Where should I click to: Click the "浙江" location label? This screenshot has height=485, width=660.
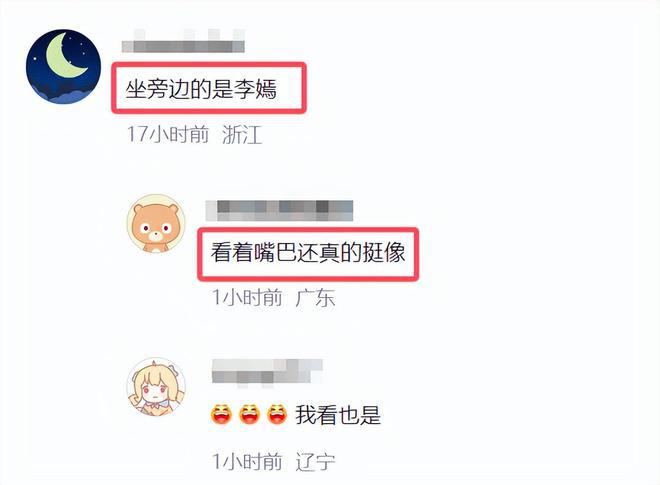tap(242, 135)
